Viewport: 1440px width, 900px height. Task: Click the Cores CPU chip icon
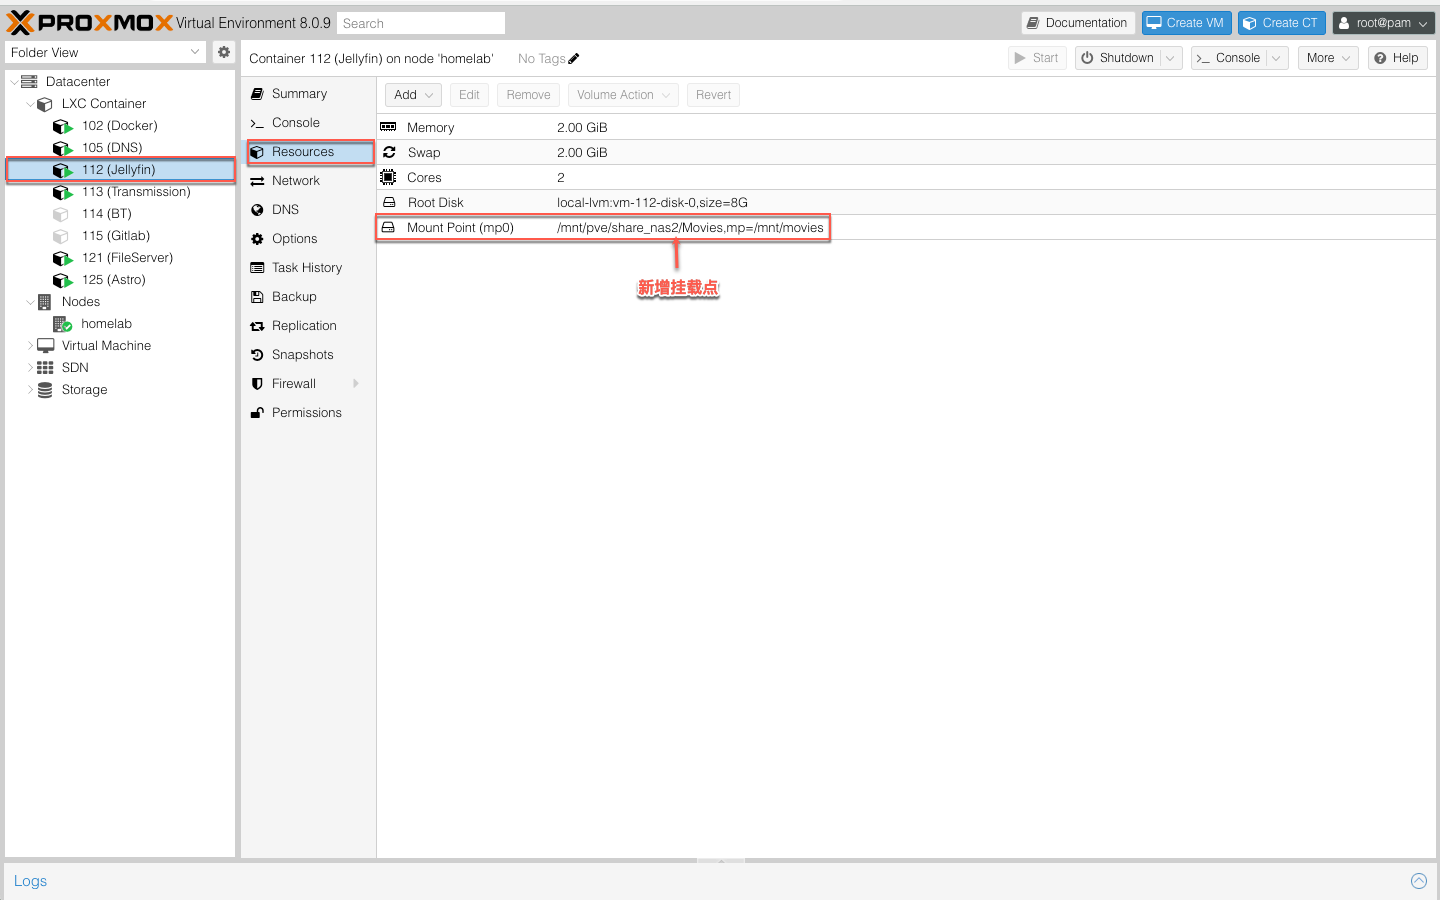388,177
